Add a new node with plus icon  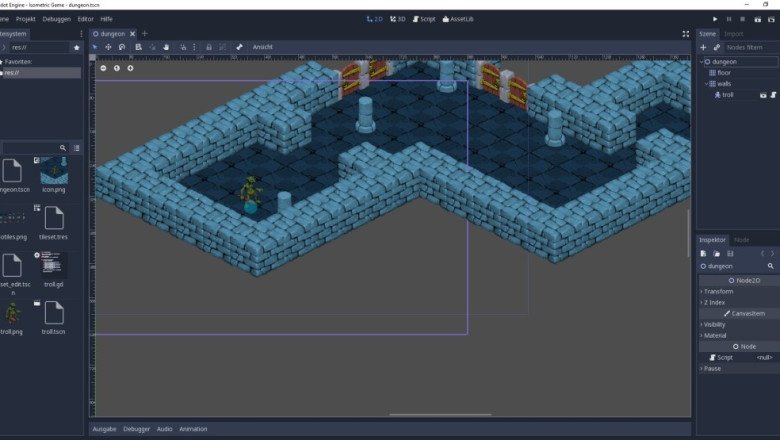(x=703, y=47)
